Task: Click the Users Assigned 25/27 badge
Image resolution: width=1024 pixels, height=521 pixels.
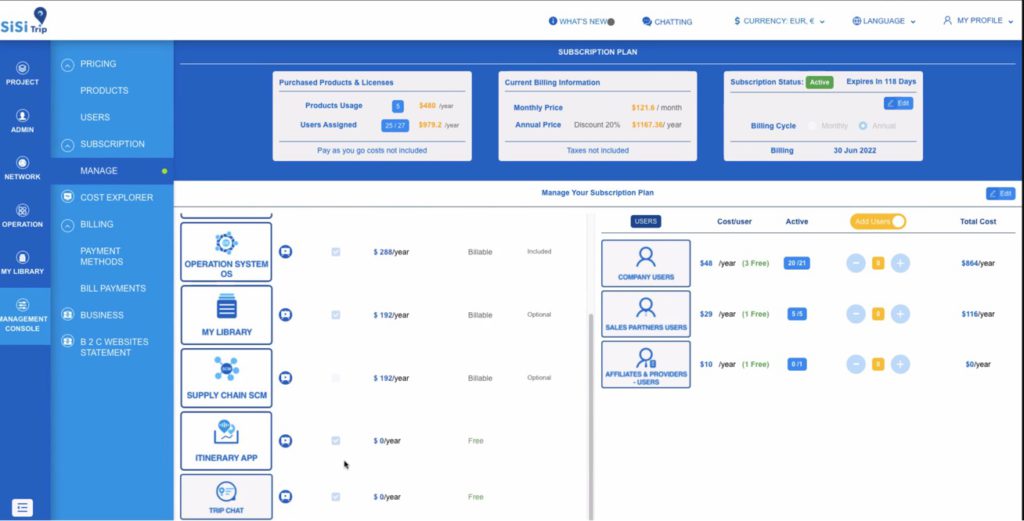Action: pyautogui.click(x=395, y=125)
